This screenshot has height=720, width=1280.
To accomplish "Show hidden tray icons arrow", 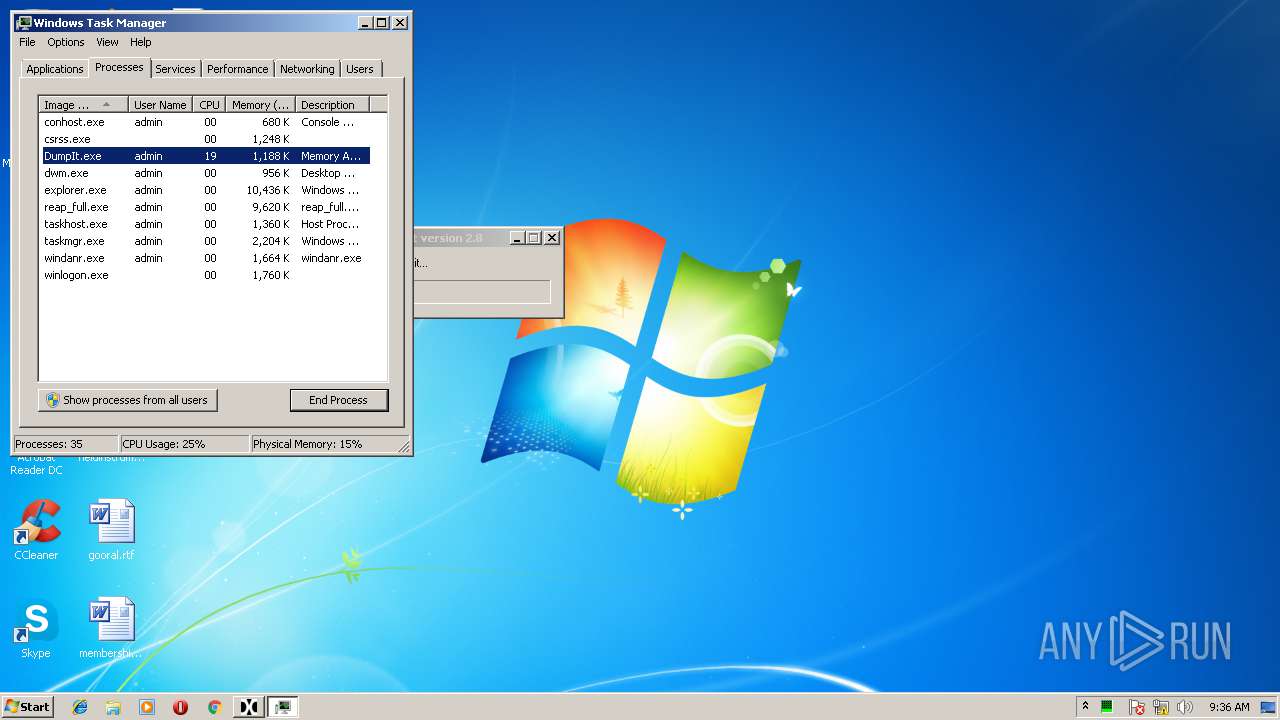I will (1085, 707).
